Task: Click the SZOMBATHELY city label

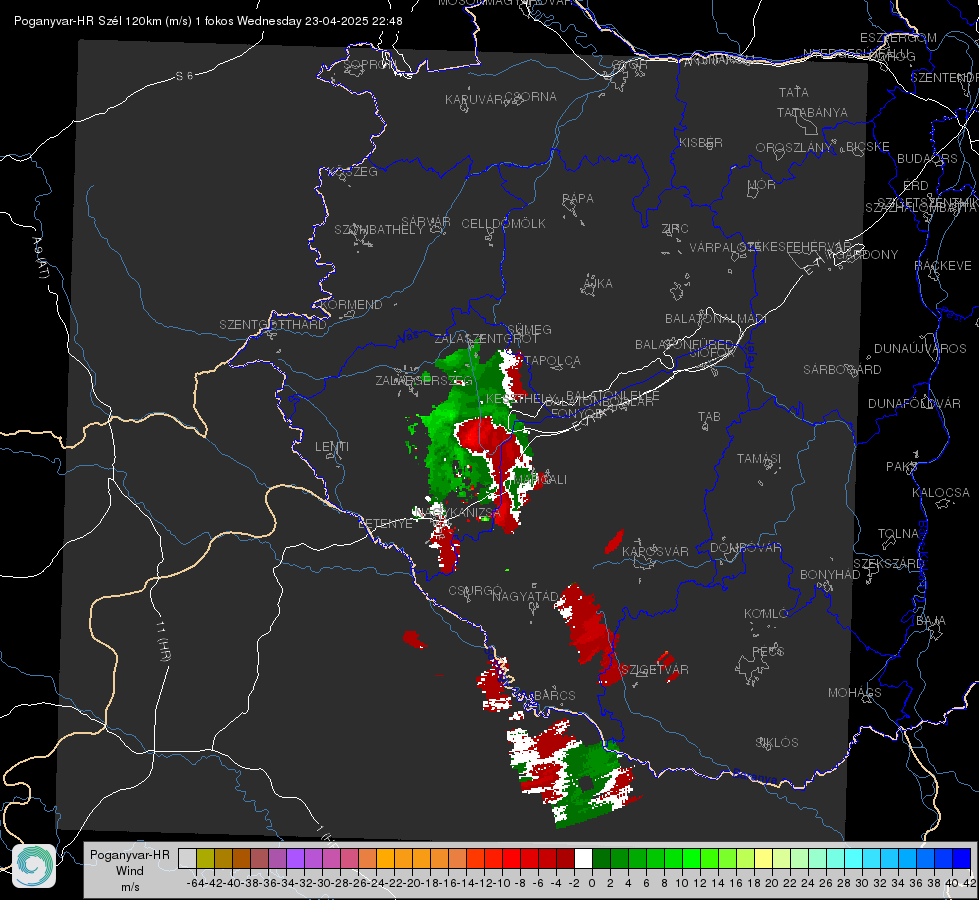Action: 379,230
